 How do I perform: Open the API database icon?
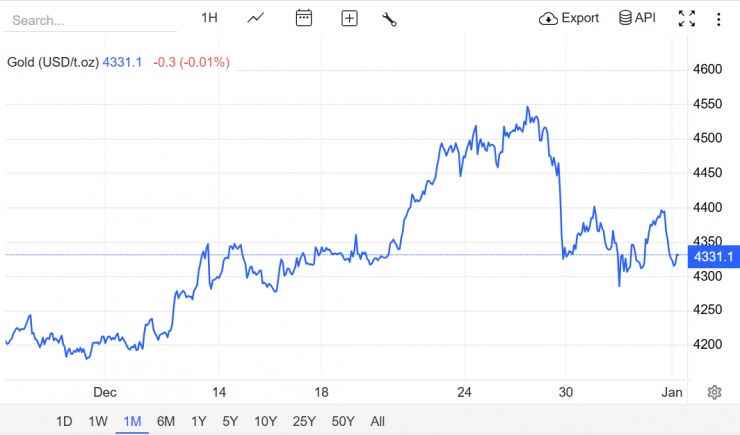point(637,18)
